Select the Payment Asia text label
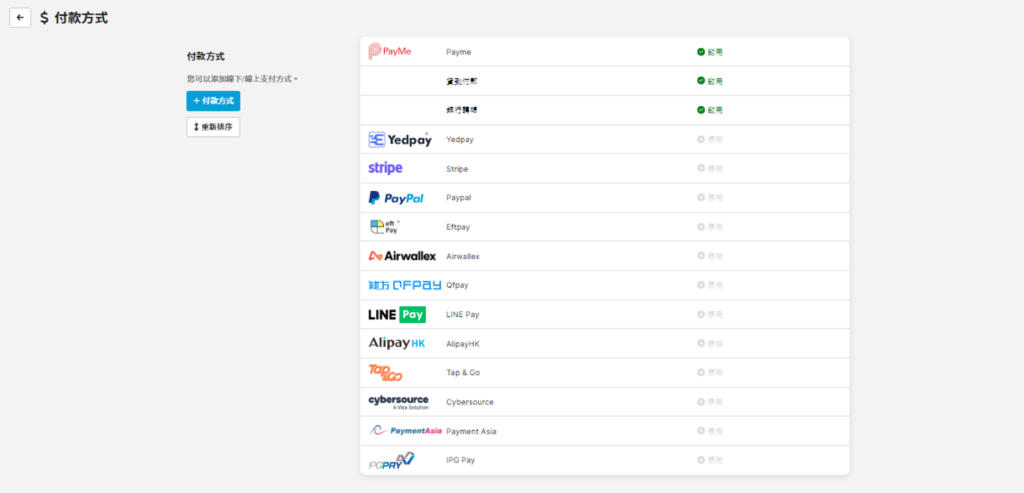The width and height of the screenshot is (1024, 493). pos(471,431)
